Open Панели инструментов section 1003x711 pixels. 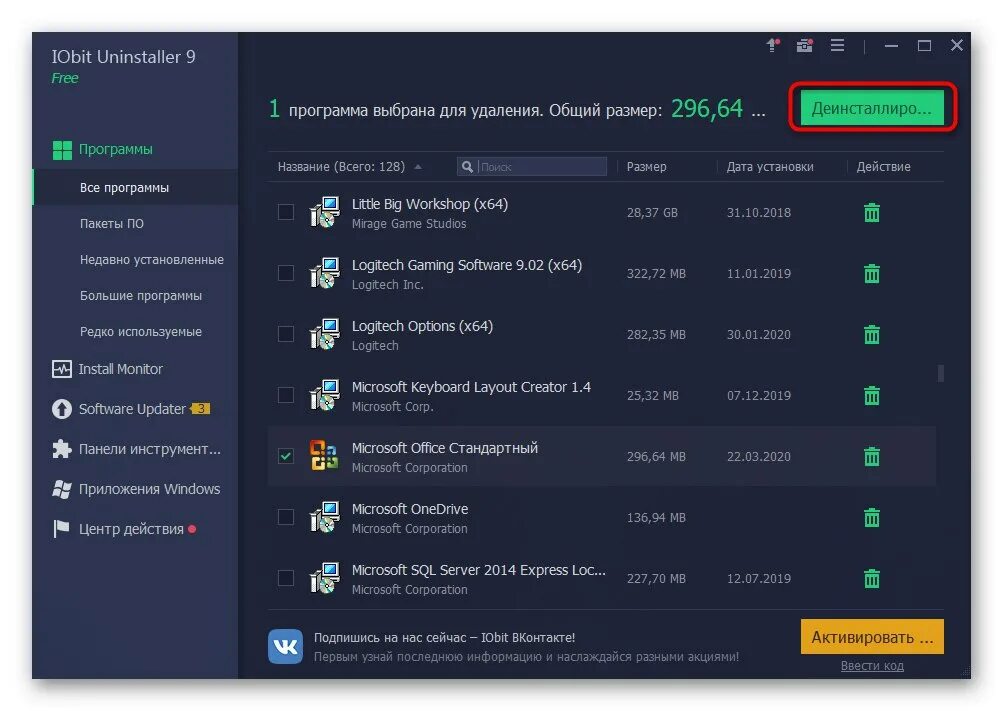coord(150,449)
